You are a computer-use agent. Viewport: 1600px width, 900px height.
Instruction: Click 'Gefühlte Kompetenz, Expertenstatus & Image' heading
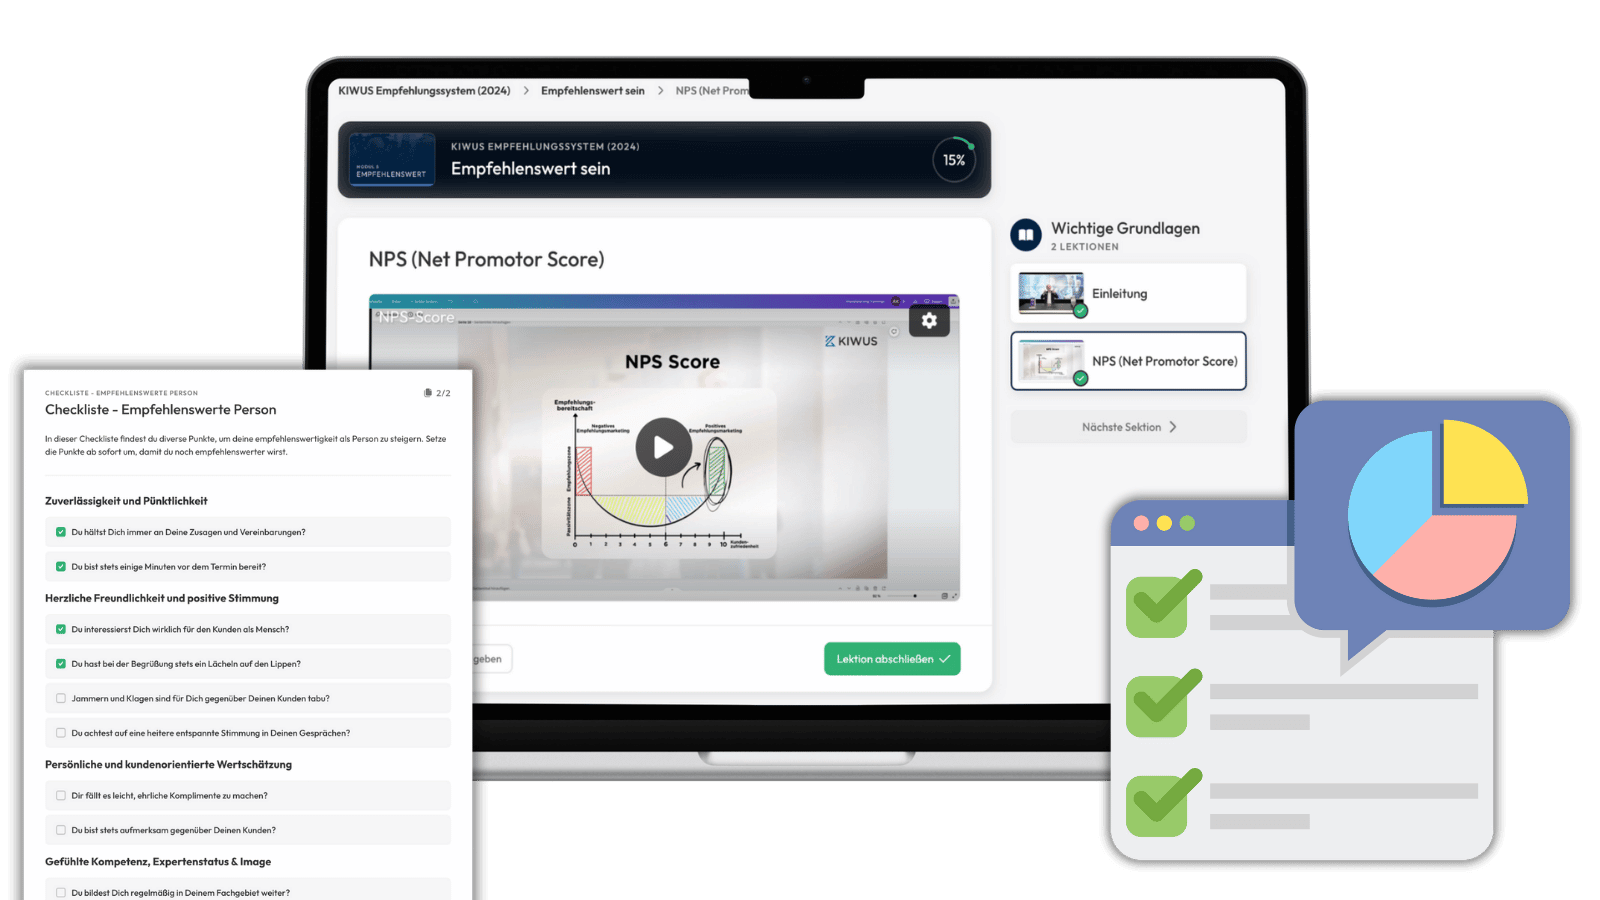158,861
